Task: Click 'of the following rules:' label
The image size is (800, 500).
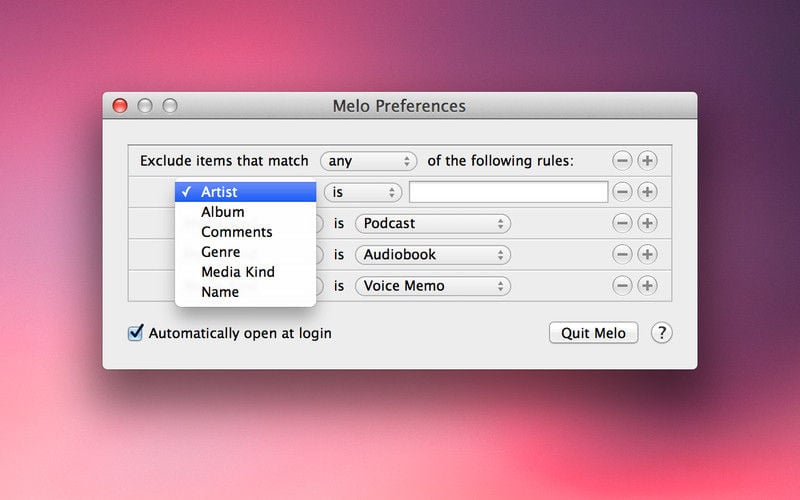Action: click(x=500, y=161)
